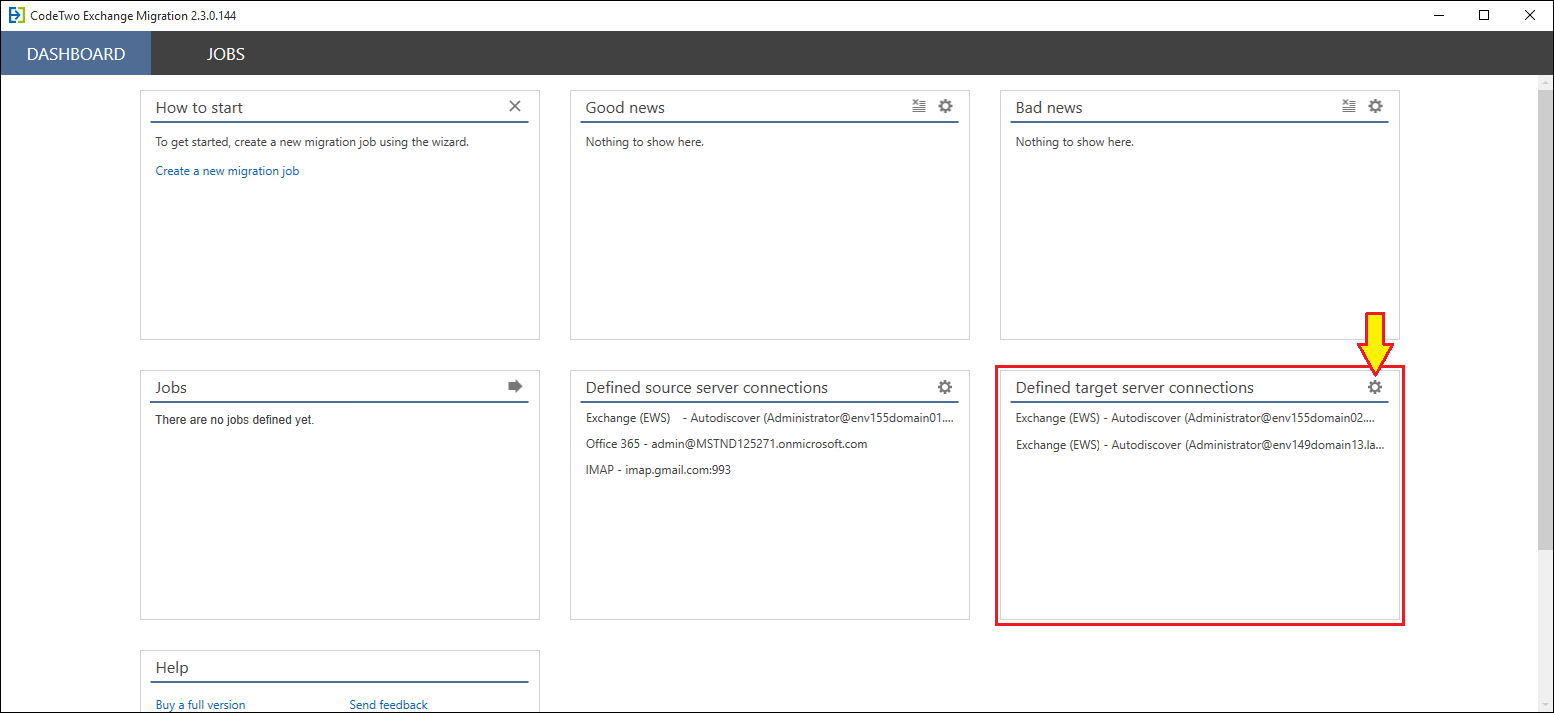Viewport: 1554px width, 713px height.
Task: Click the scrollbar up arrow
Action: point(1545,84)
